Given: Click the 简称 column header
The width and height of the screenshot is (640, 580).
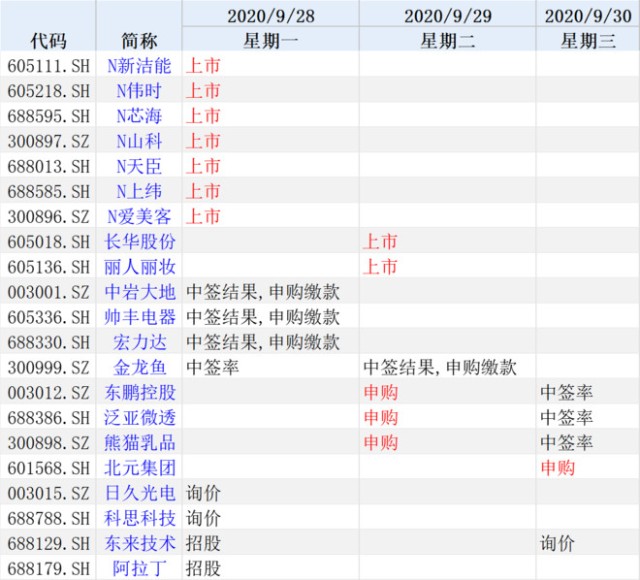Looking at the screenshot, I should tap(139, 39).
